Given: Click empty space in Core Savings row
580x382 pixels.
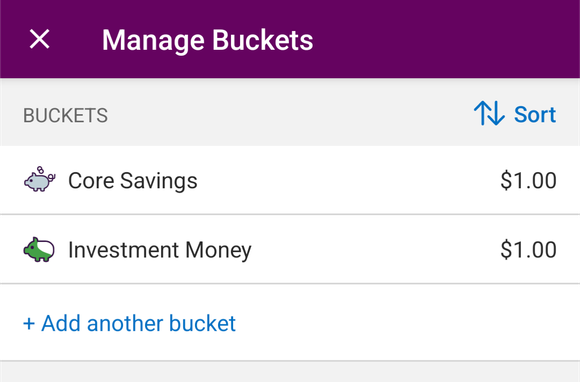Looking at the screenshot, I should pyautogui.click(x=348, y=180).
